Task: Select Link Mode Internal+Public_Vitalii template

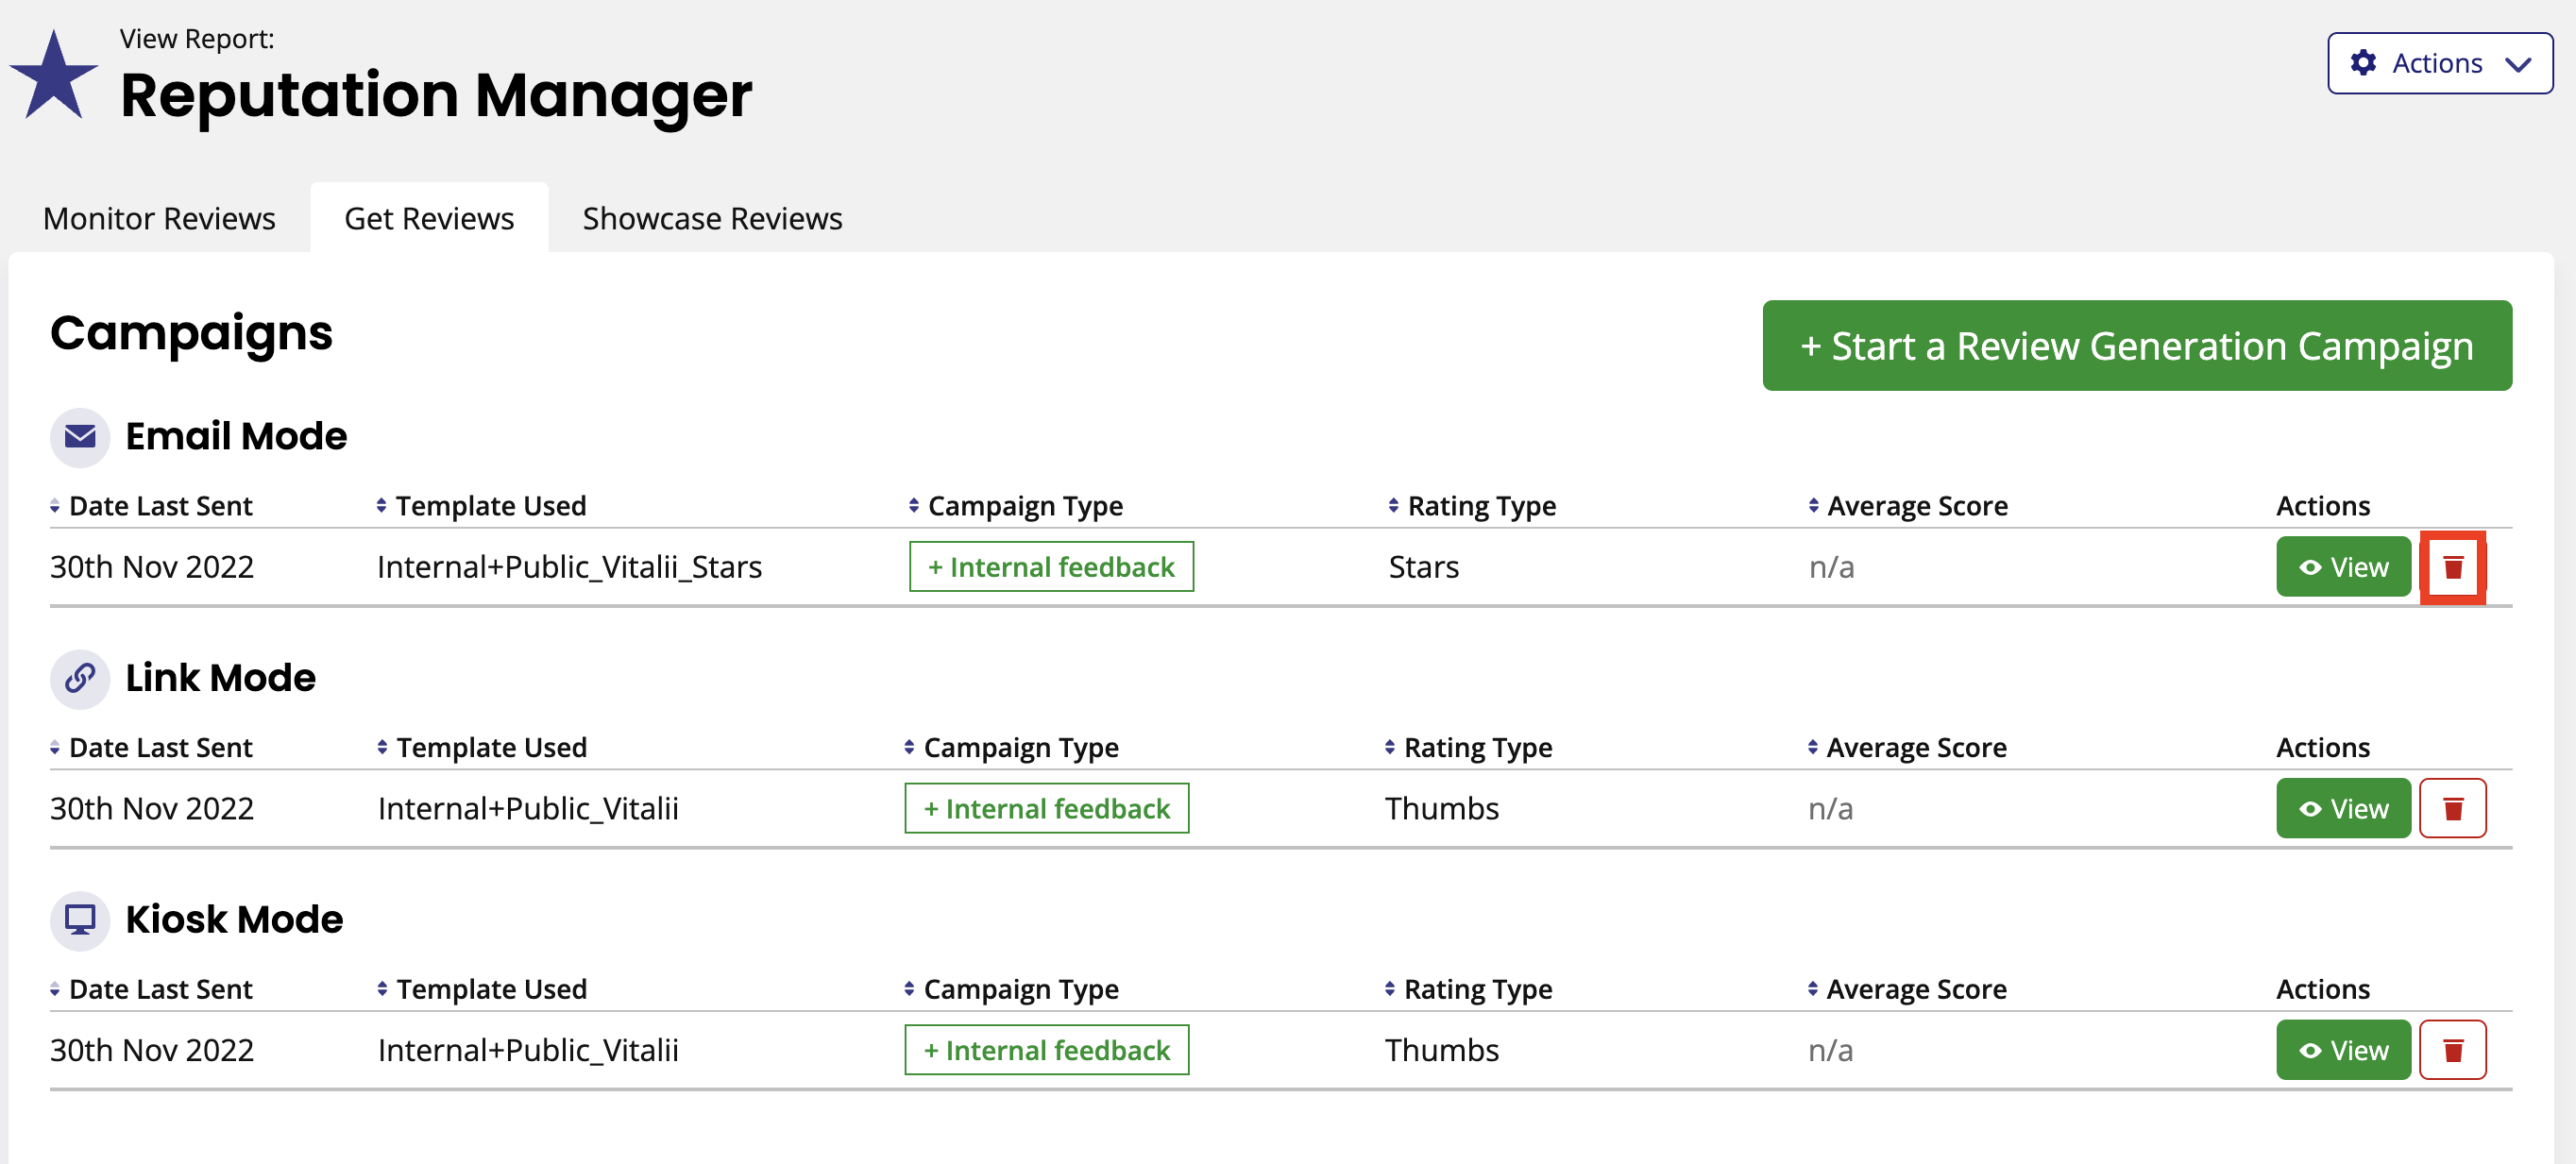Action: [x=528, y=808]
